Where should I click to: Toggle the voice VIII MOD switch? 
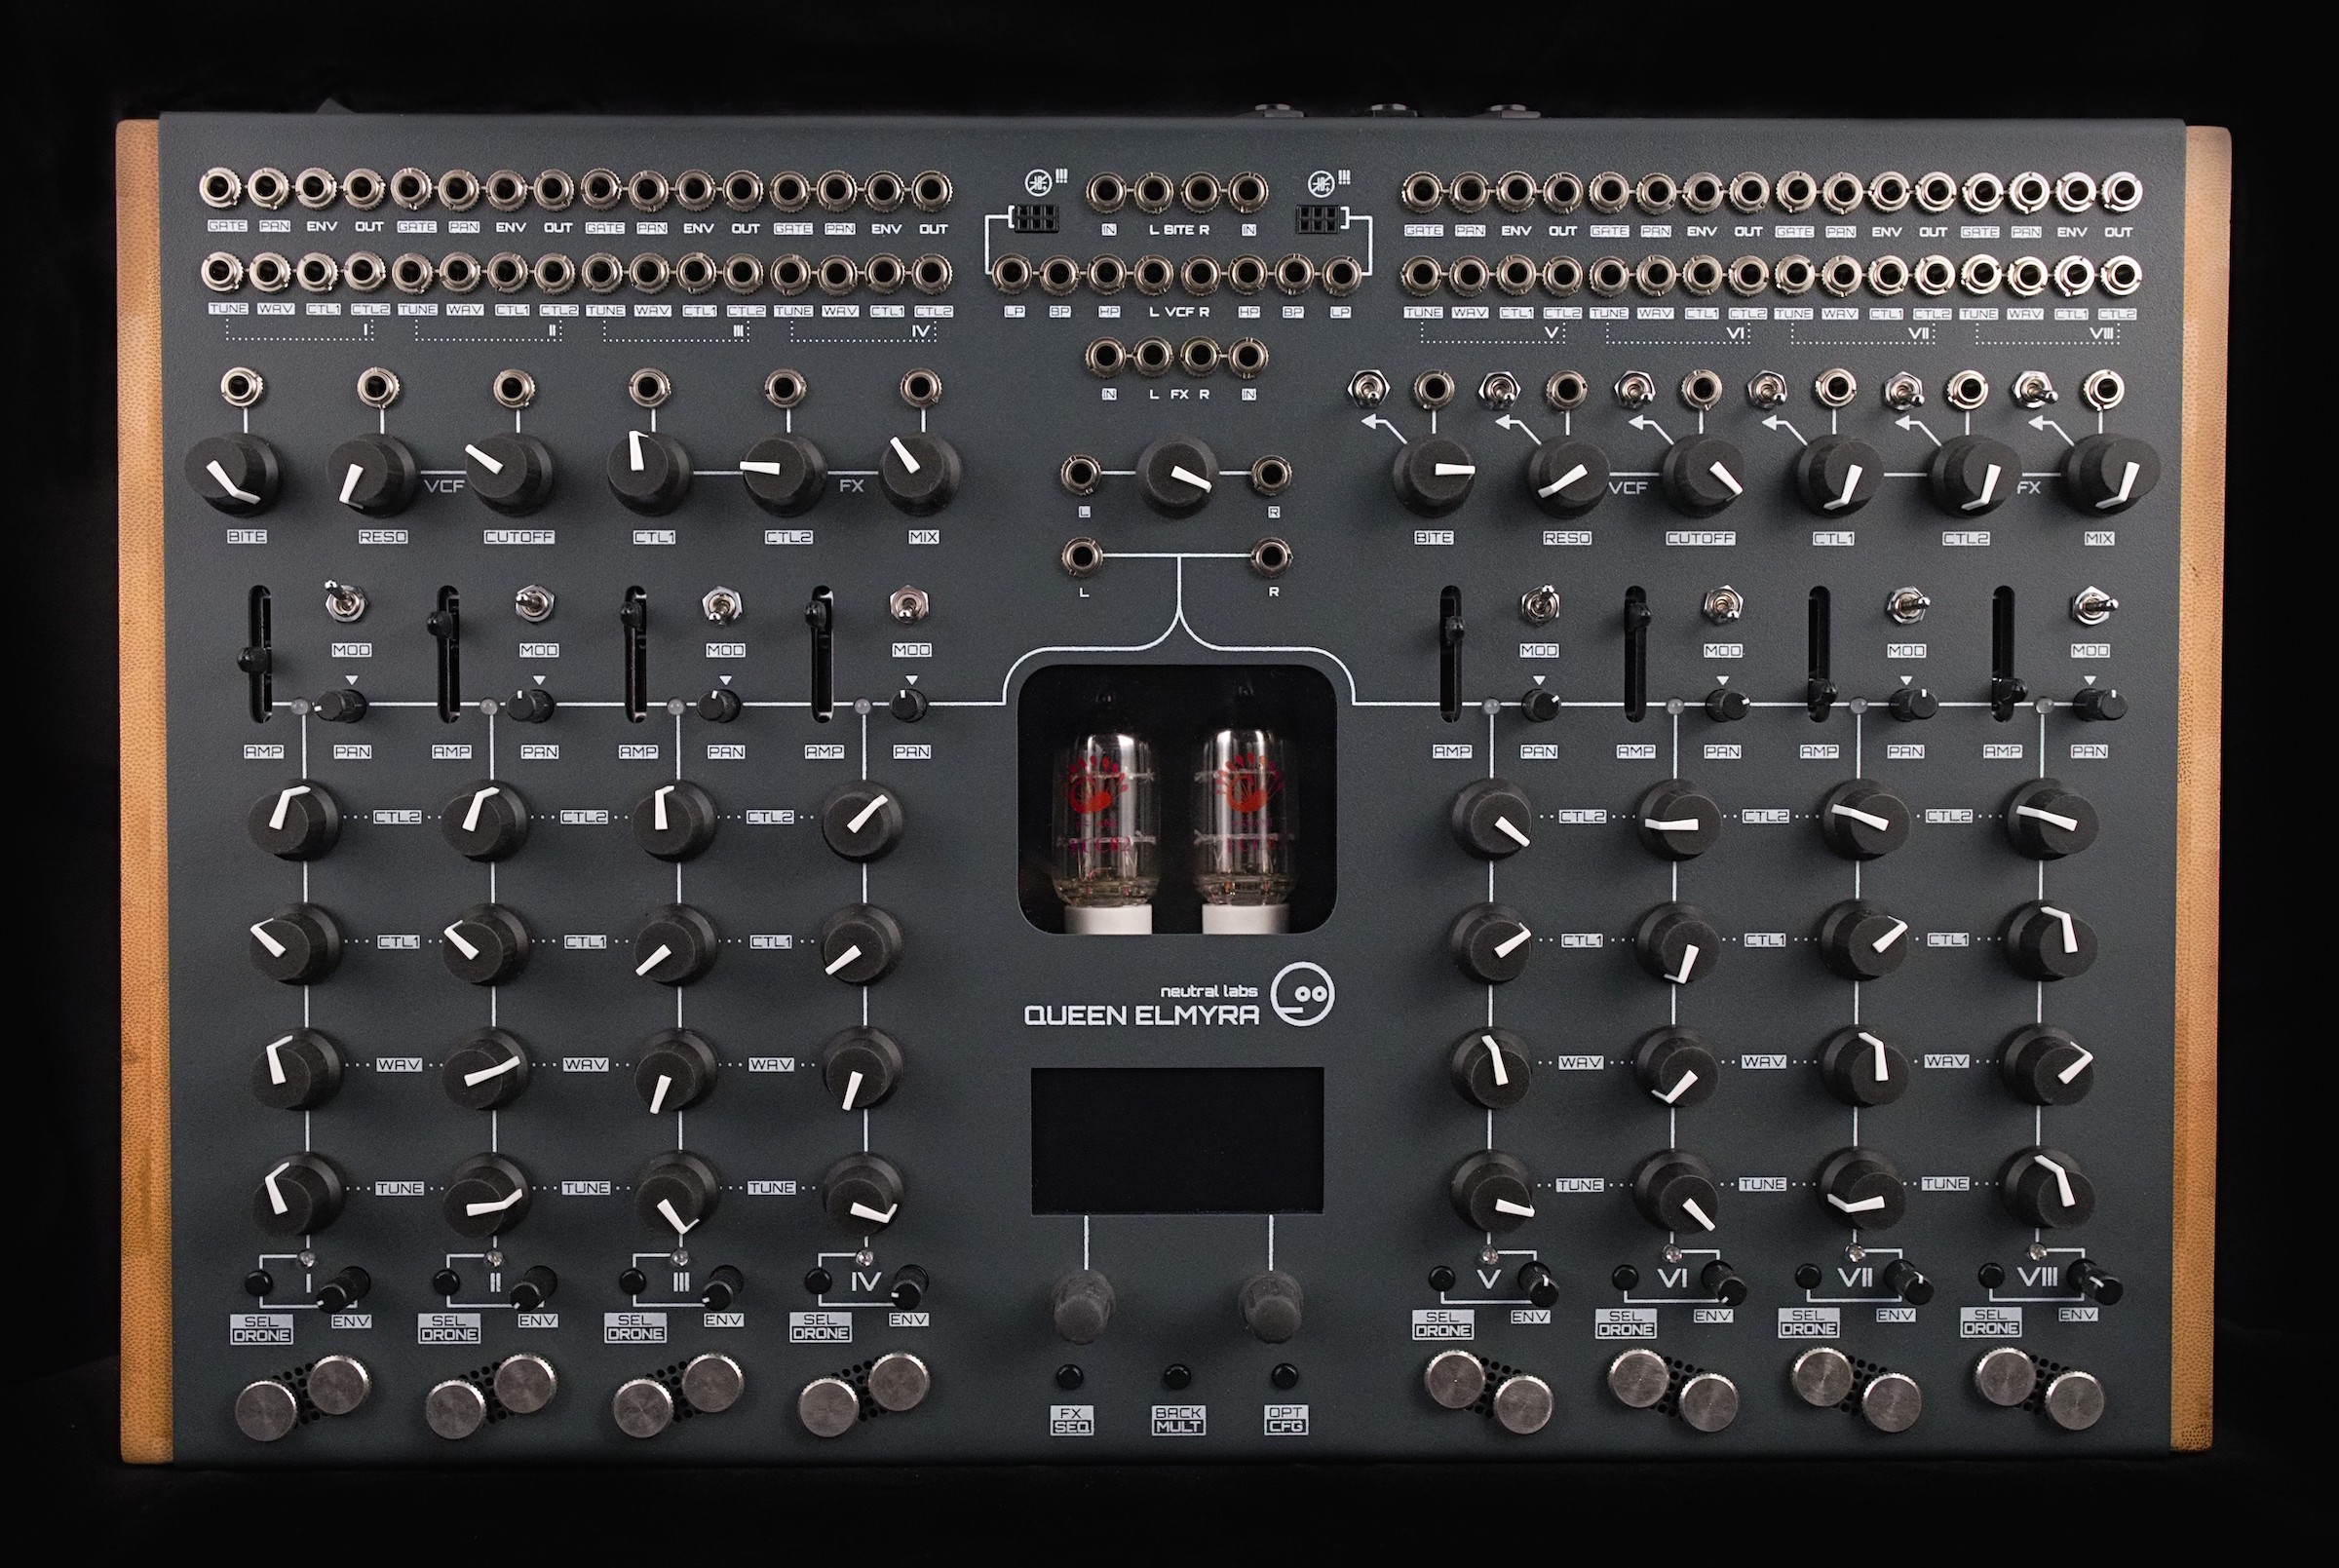(x=2092, y=606)
